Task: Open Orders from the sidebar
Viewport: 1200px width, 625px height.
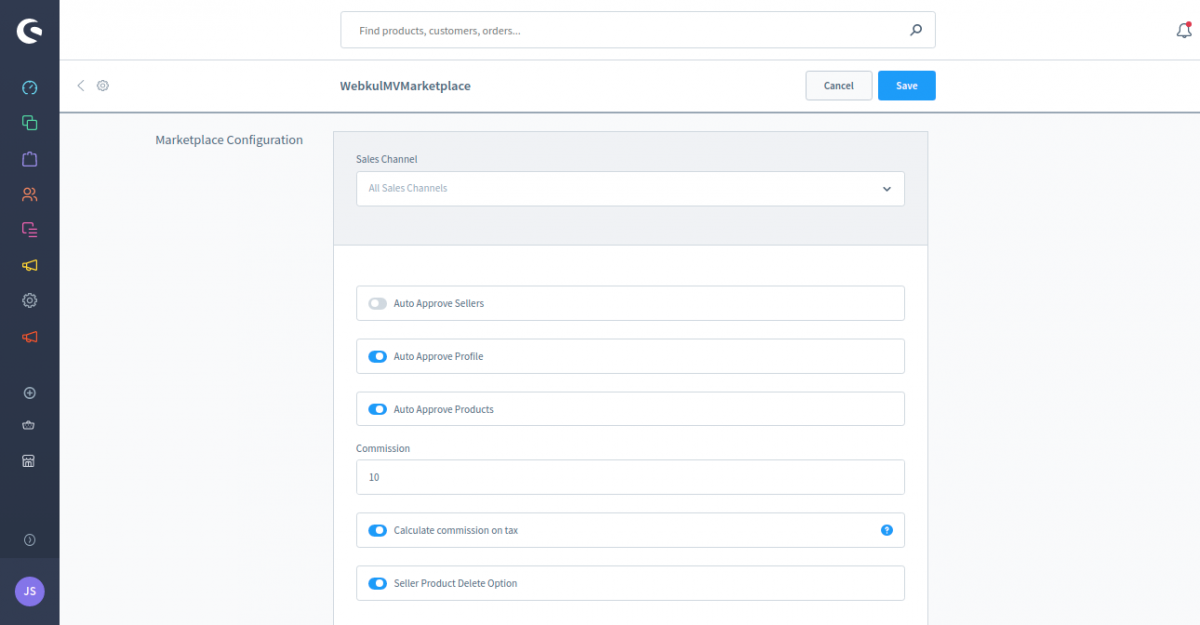Action: point(29,158)
